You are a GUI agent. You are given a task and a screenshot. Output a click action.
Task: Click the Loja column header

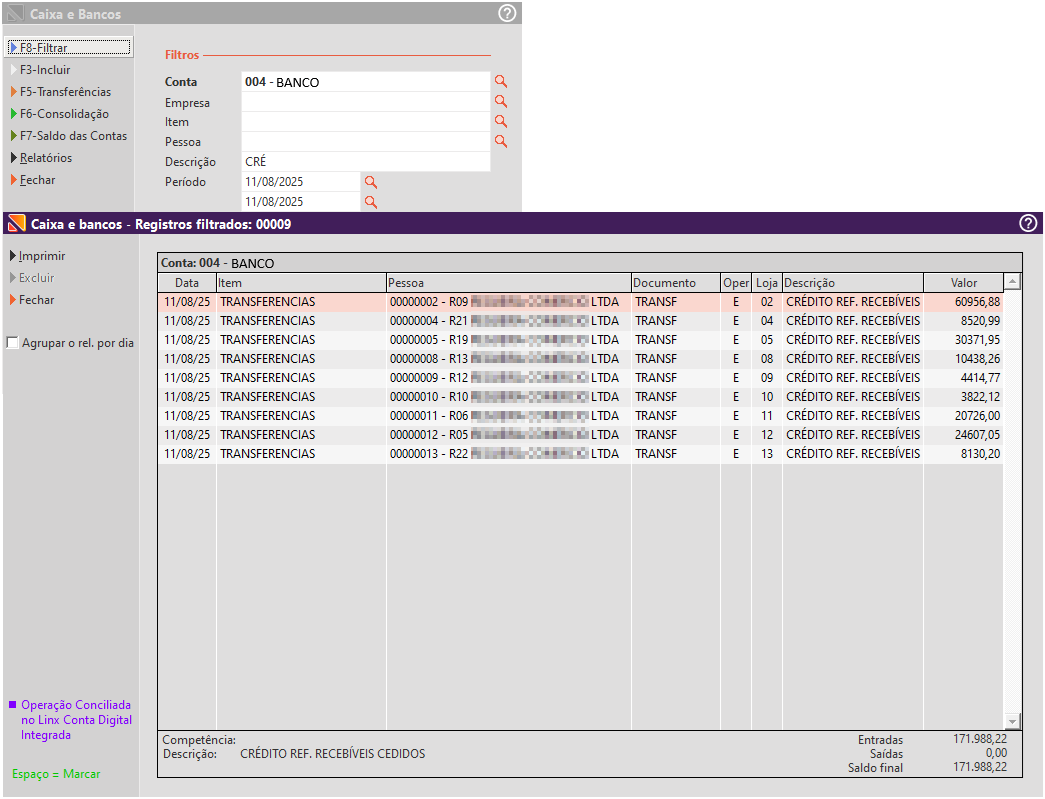(x=766, y=283)
